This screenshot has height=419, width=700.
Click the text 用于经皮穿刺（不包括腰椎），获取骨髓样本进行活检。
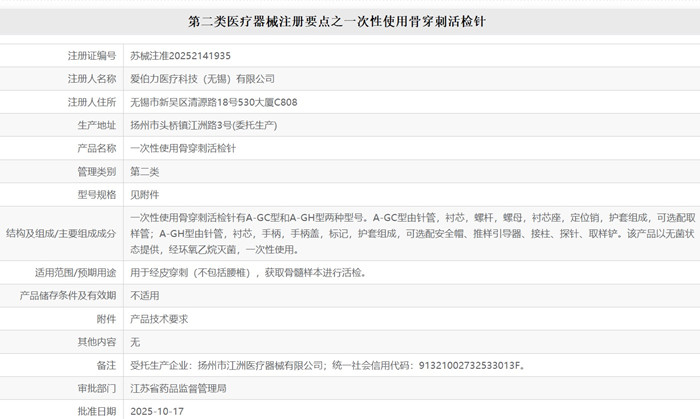pos(249,273)
